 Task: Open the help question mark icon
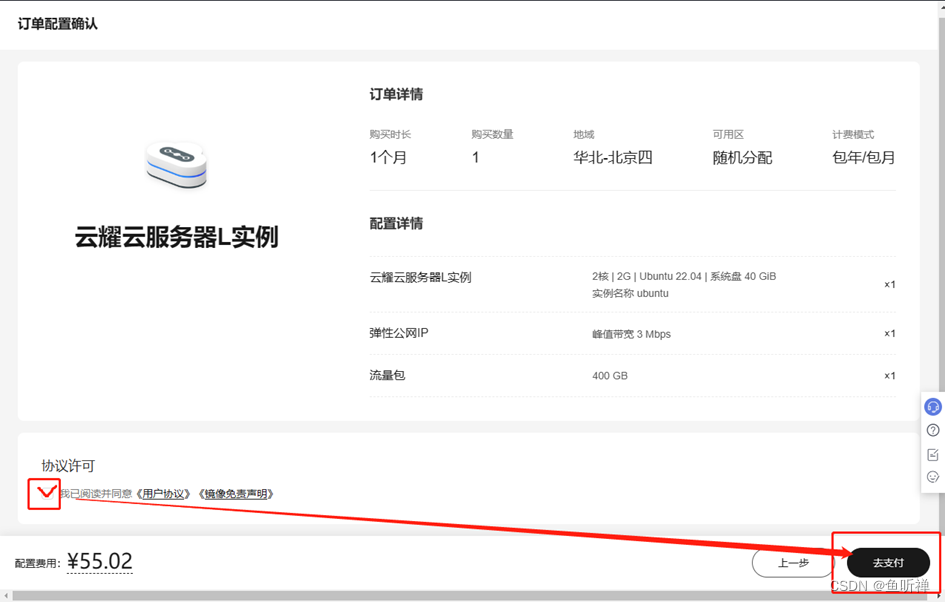(933, 430)
